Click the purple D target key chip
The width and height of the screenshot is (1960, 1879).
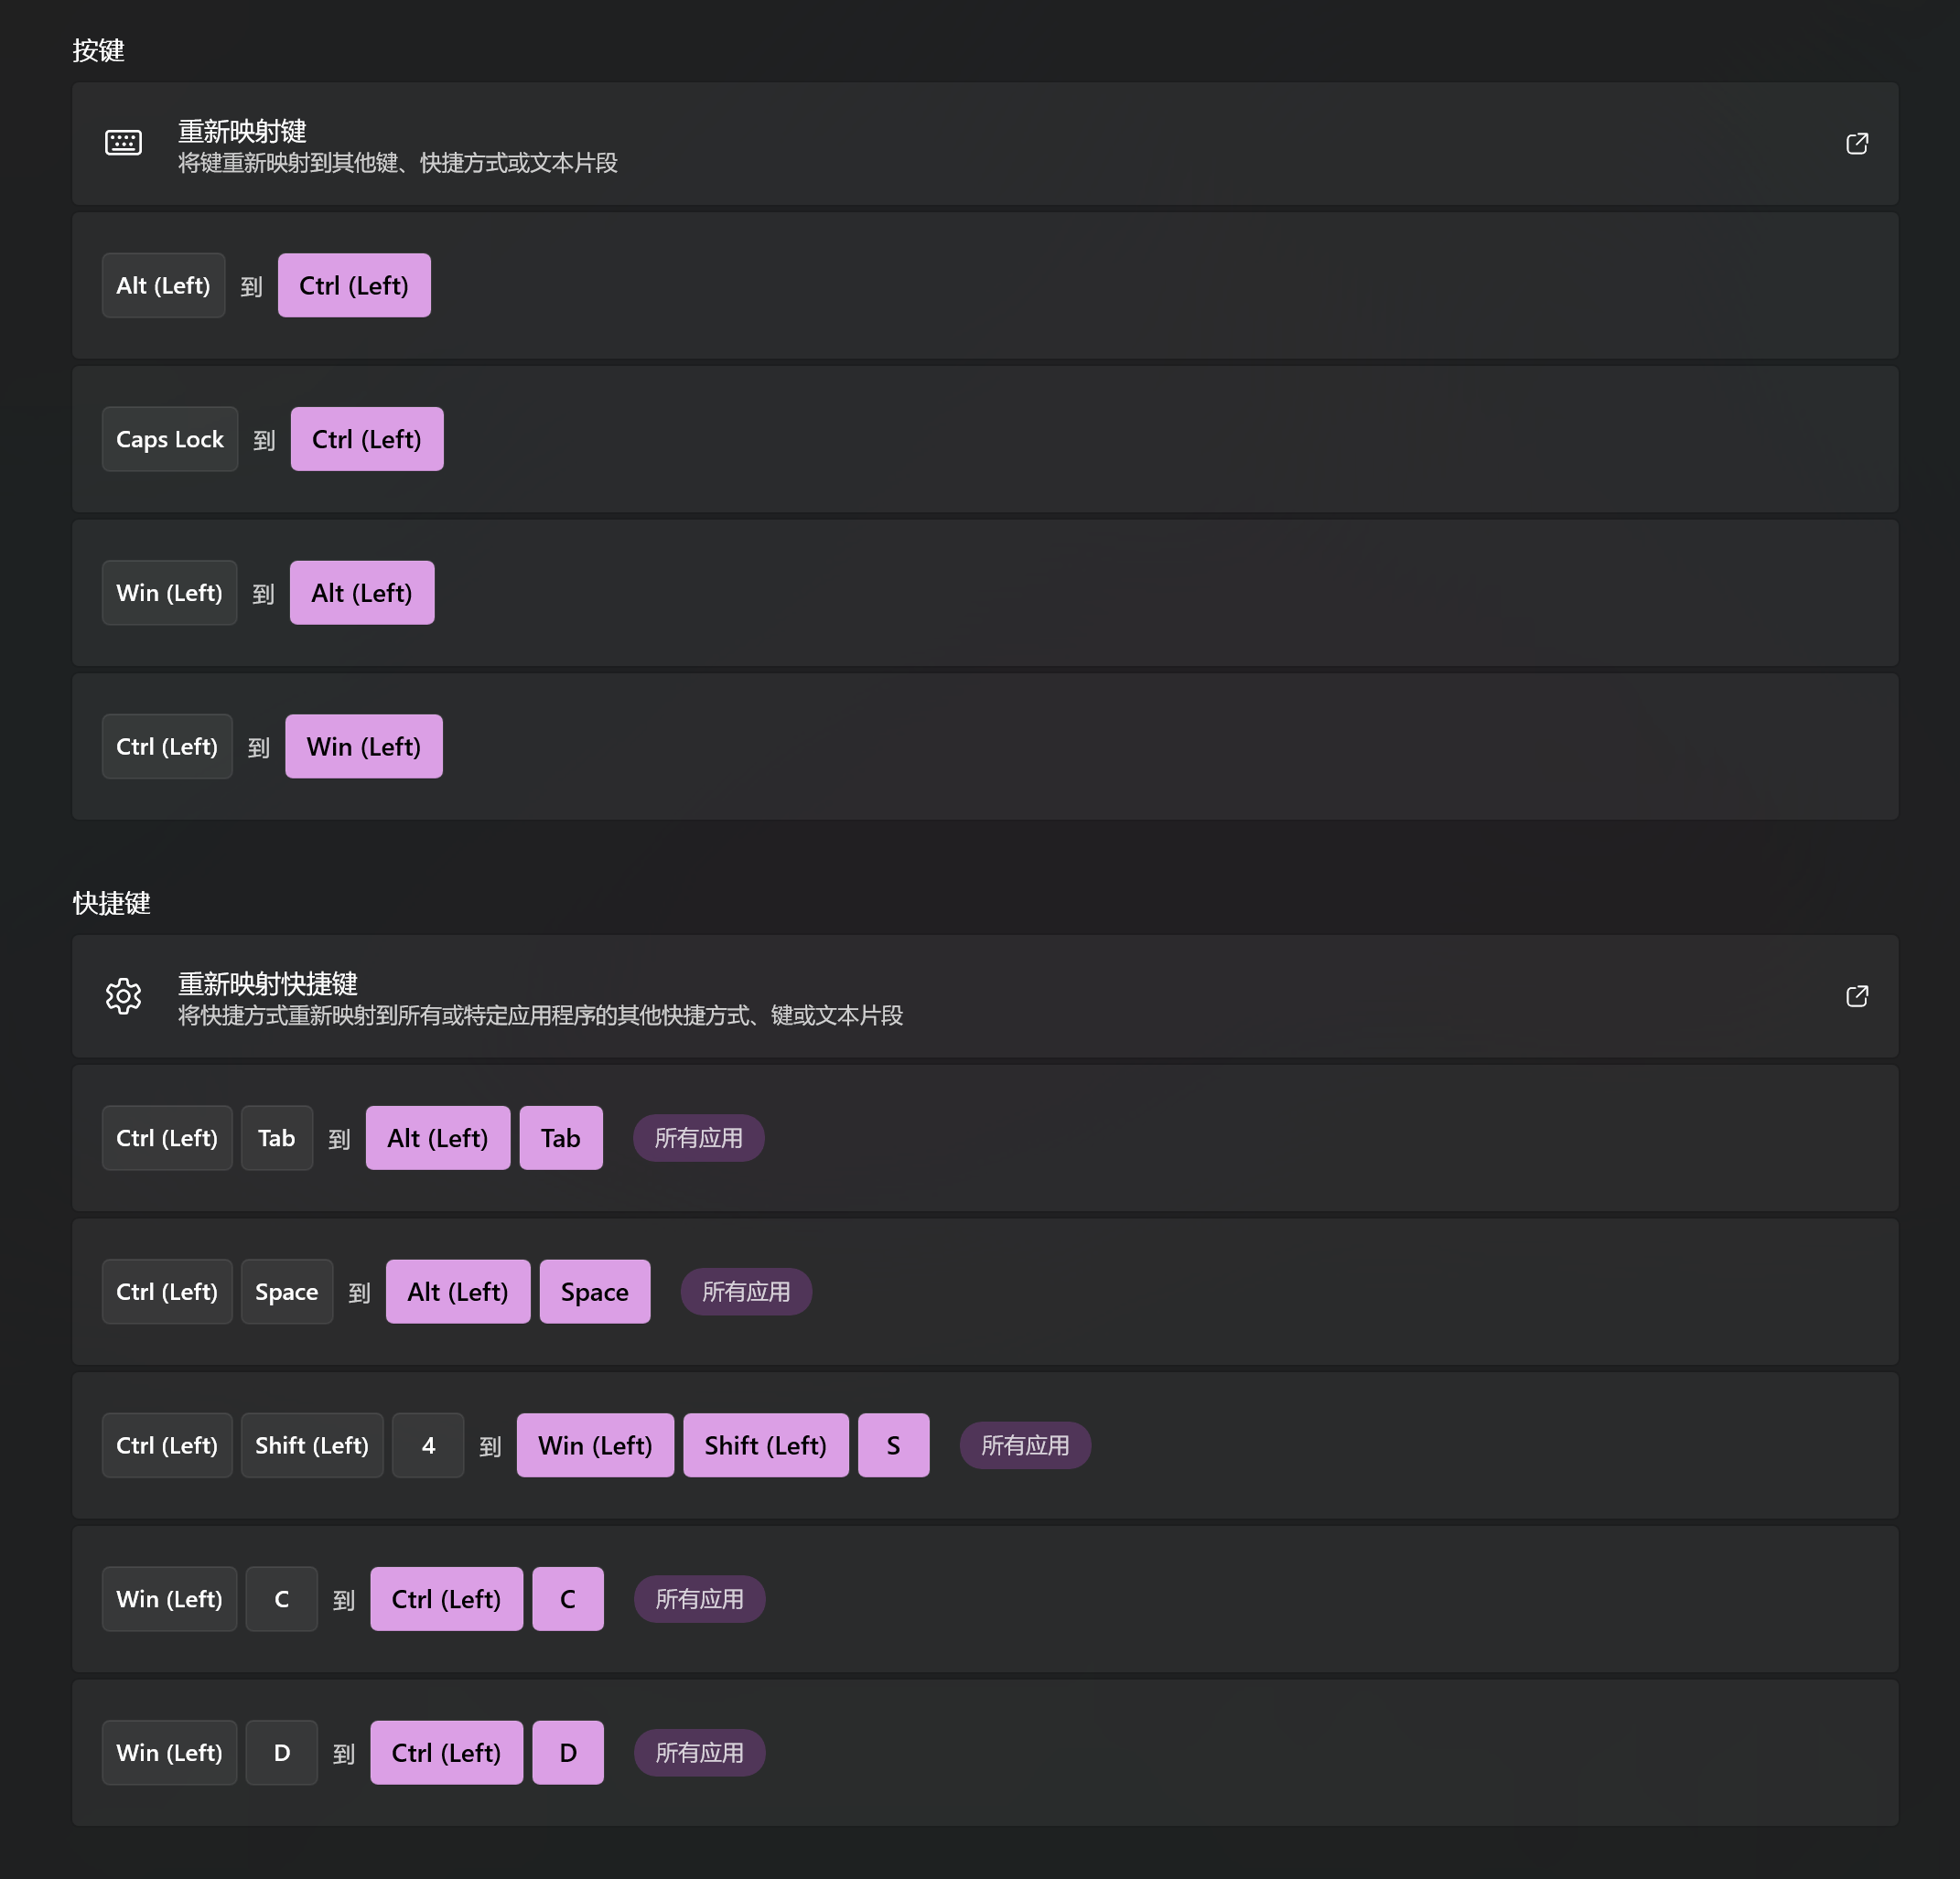(x=568, y=1753)
